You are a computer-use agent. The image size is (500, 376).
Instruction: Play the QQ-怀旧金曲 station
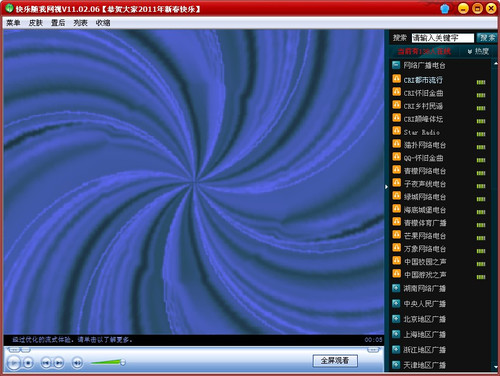click(423, 158)
